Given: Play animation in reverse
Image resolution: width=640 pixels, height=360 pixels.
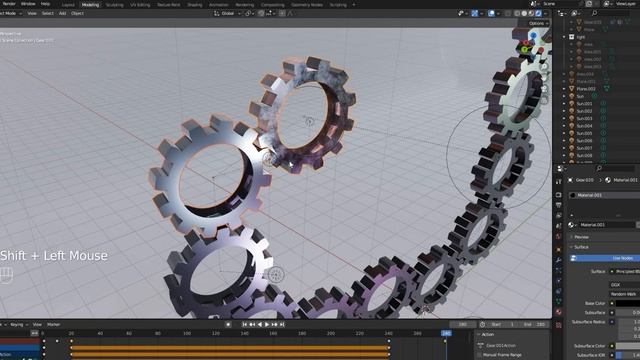Looking at the screenshot, I should [x=260, y=324].
